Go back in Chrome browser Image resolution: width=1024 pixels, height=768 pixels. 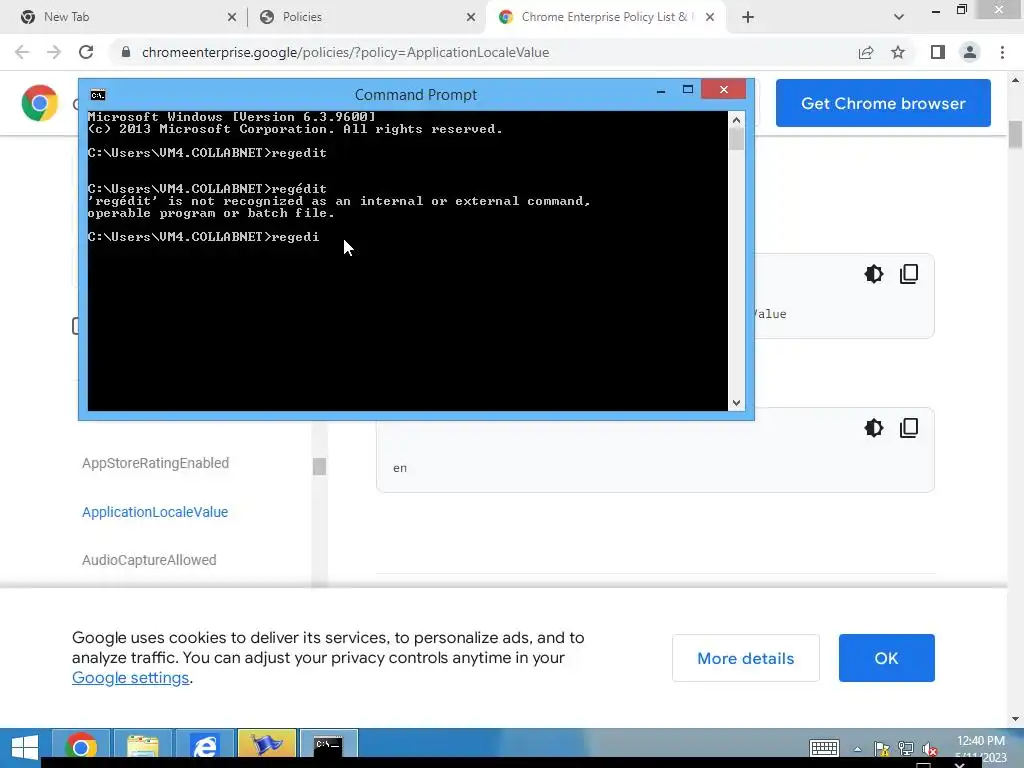pos(22,52)
